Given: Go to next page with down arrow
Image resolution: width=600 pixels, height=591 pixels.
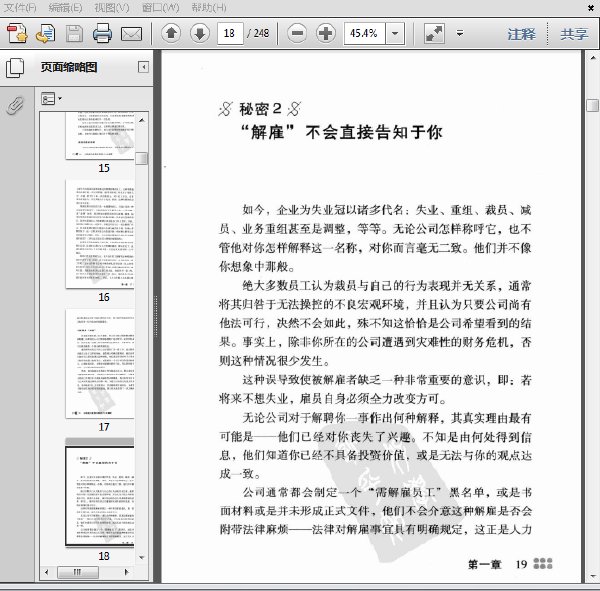Looking at the screenshot, I should [200, 33].
